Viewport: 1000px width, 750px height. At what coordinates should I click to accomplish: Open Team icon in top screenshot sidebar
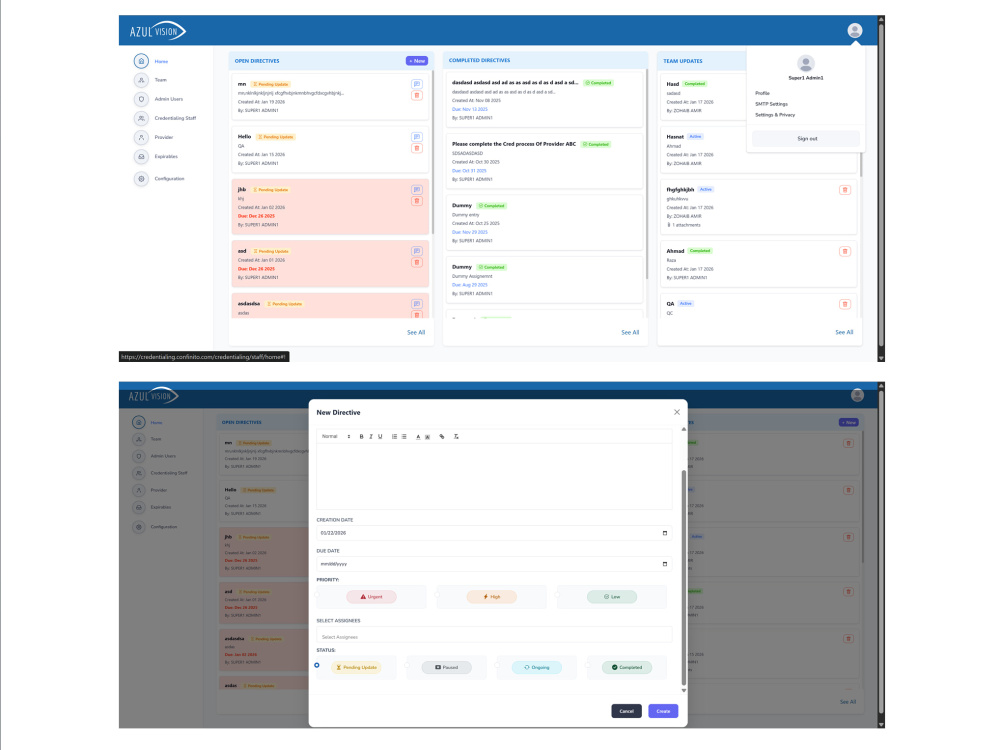click(141, 80)
